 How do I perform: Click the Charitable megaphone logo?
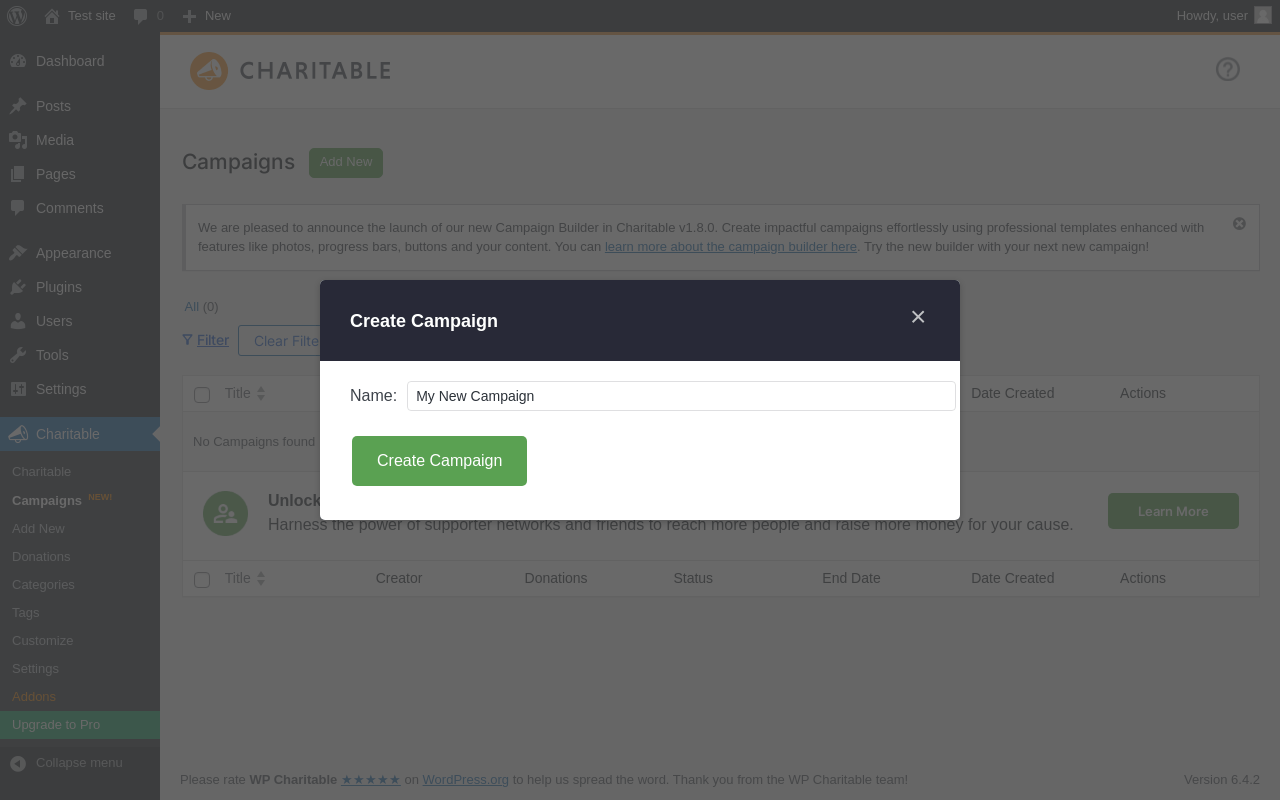point(209,71)
